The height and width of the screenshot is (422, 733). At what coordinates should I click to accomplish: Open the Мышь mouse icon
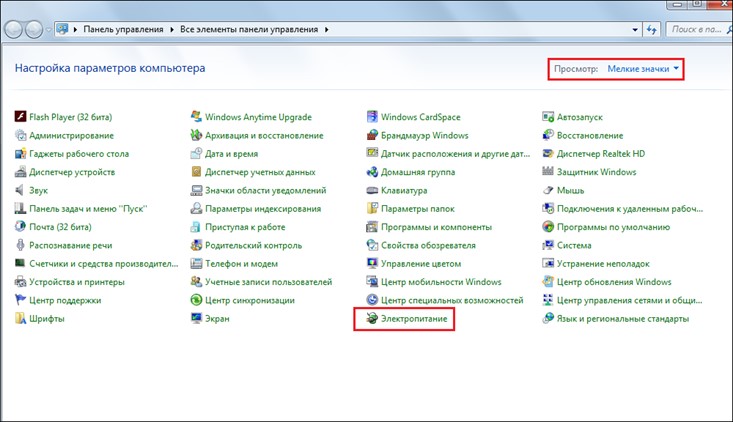pos(548,190)
